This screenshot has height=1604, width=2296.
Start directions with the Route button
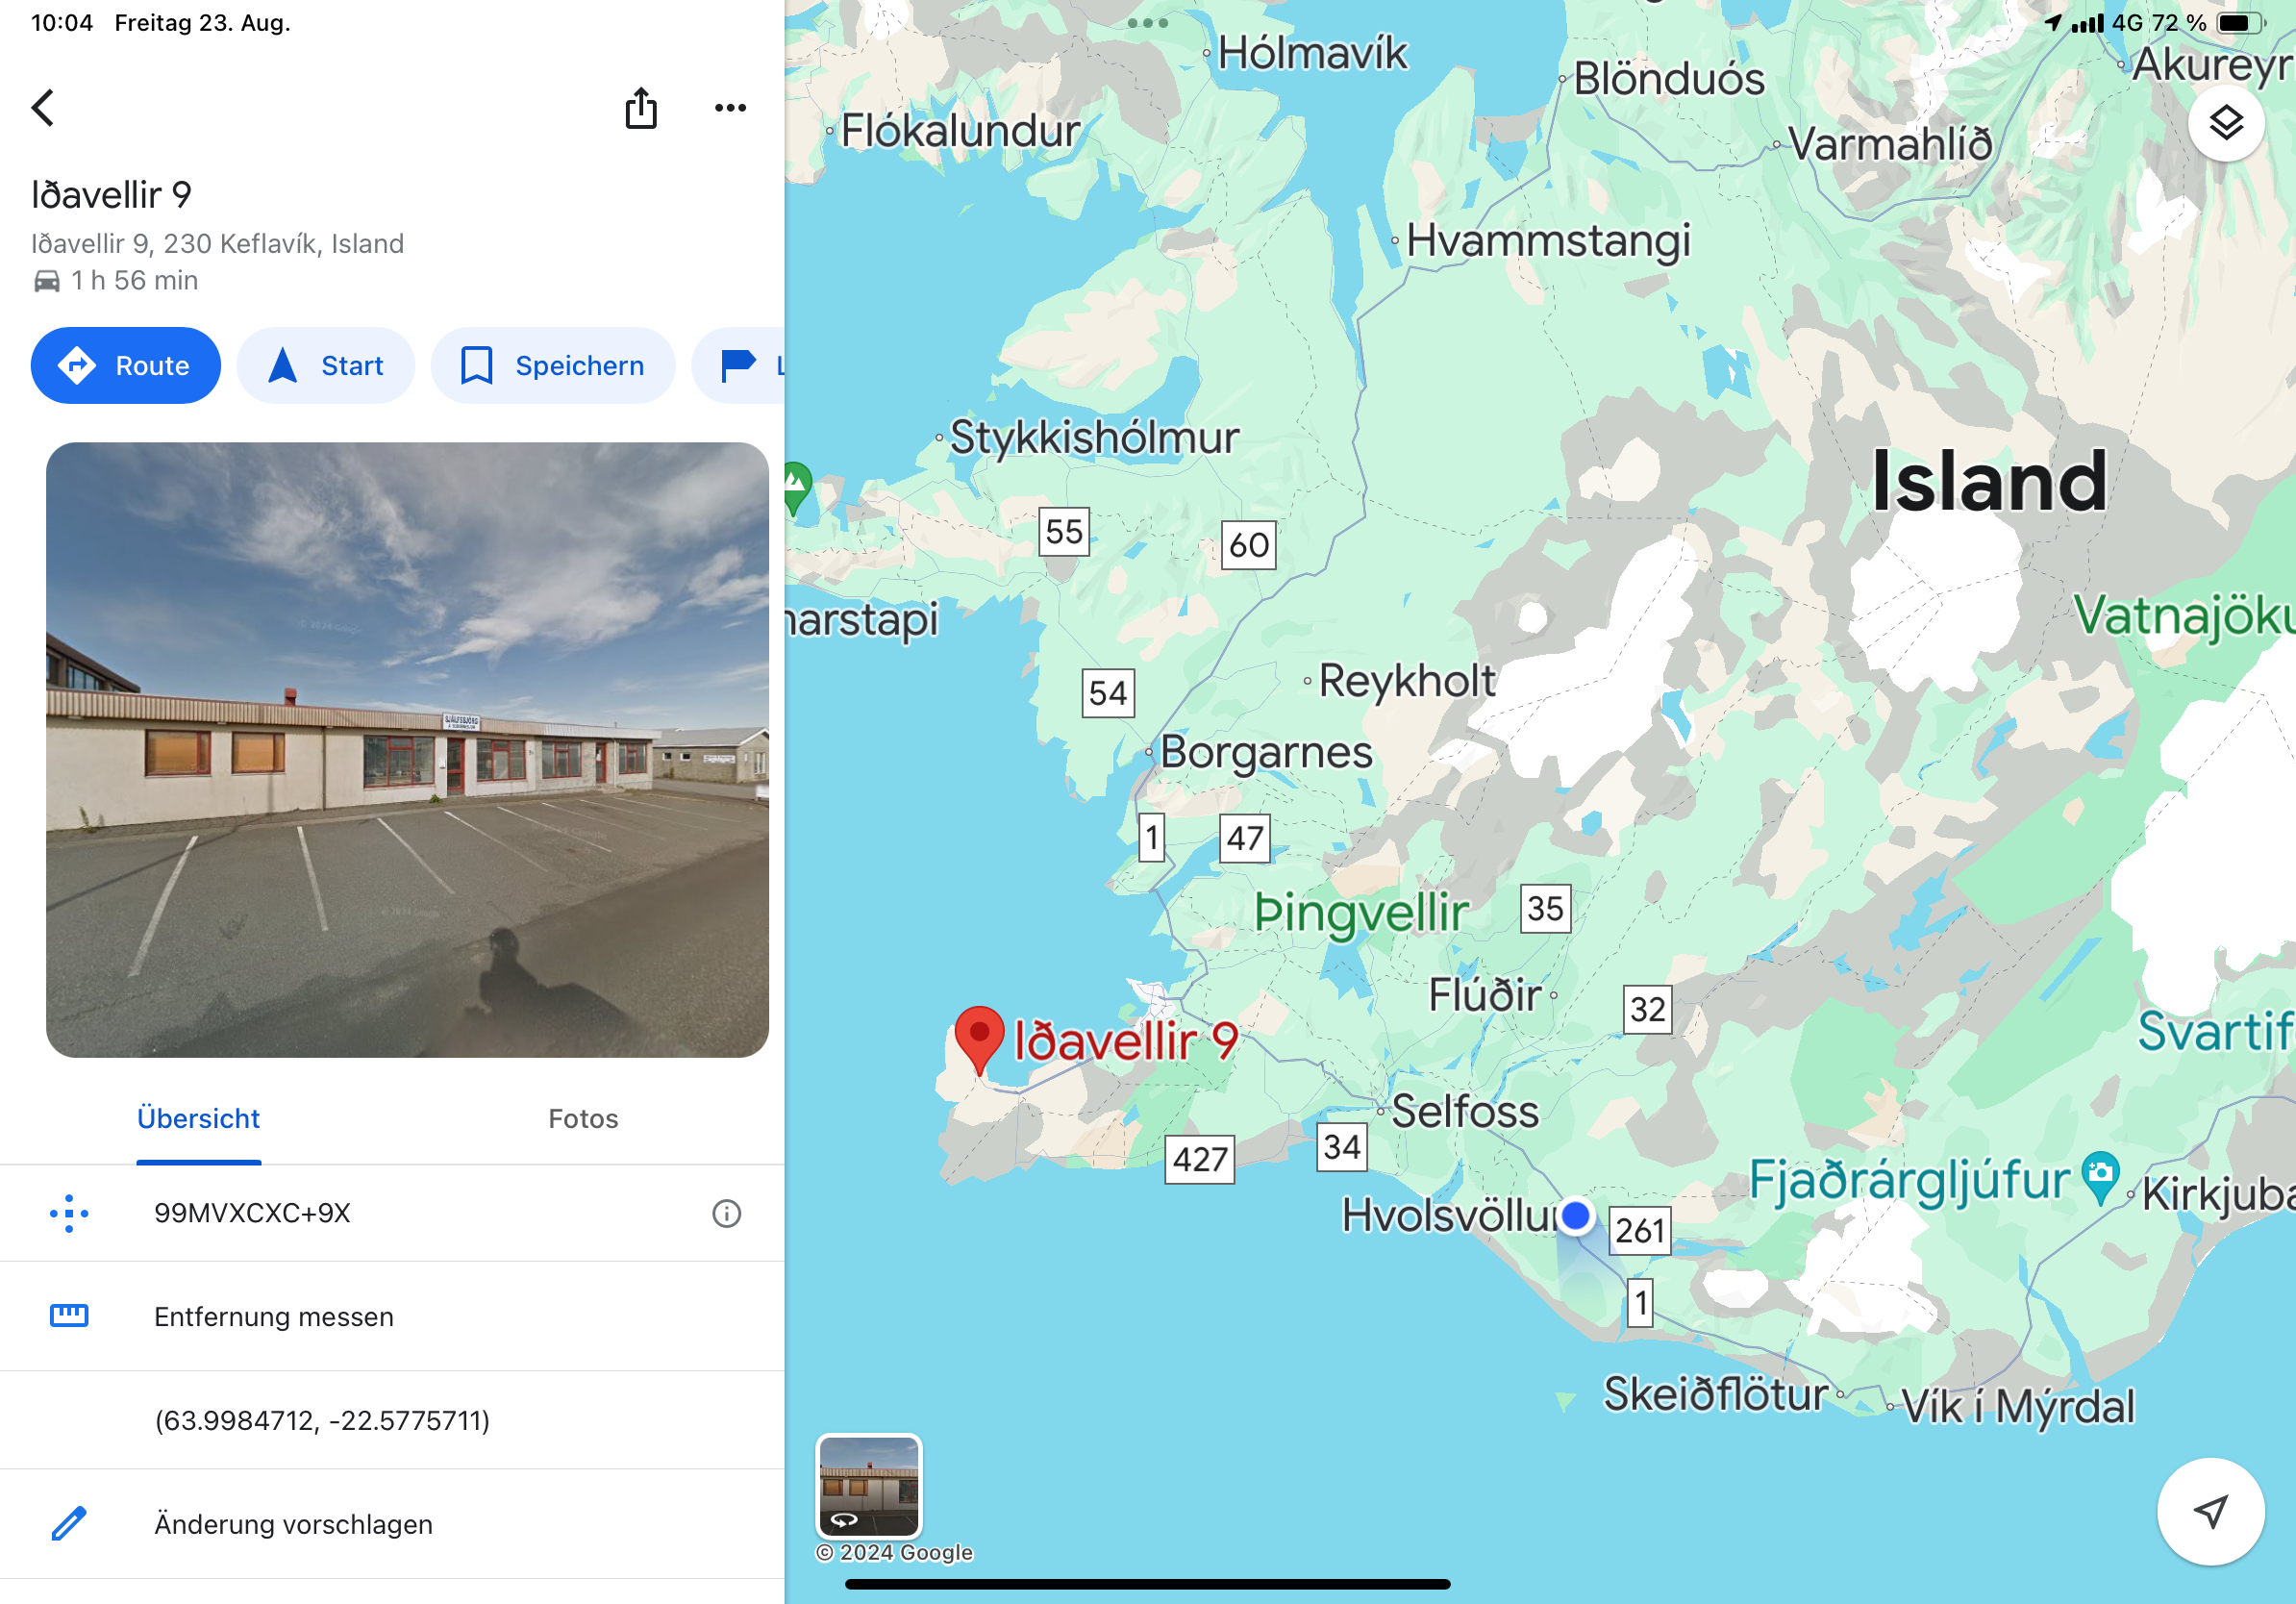coord(126,366)
